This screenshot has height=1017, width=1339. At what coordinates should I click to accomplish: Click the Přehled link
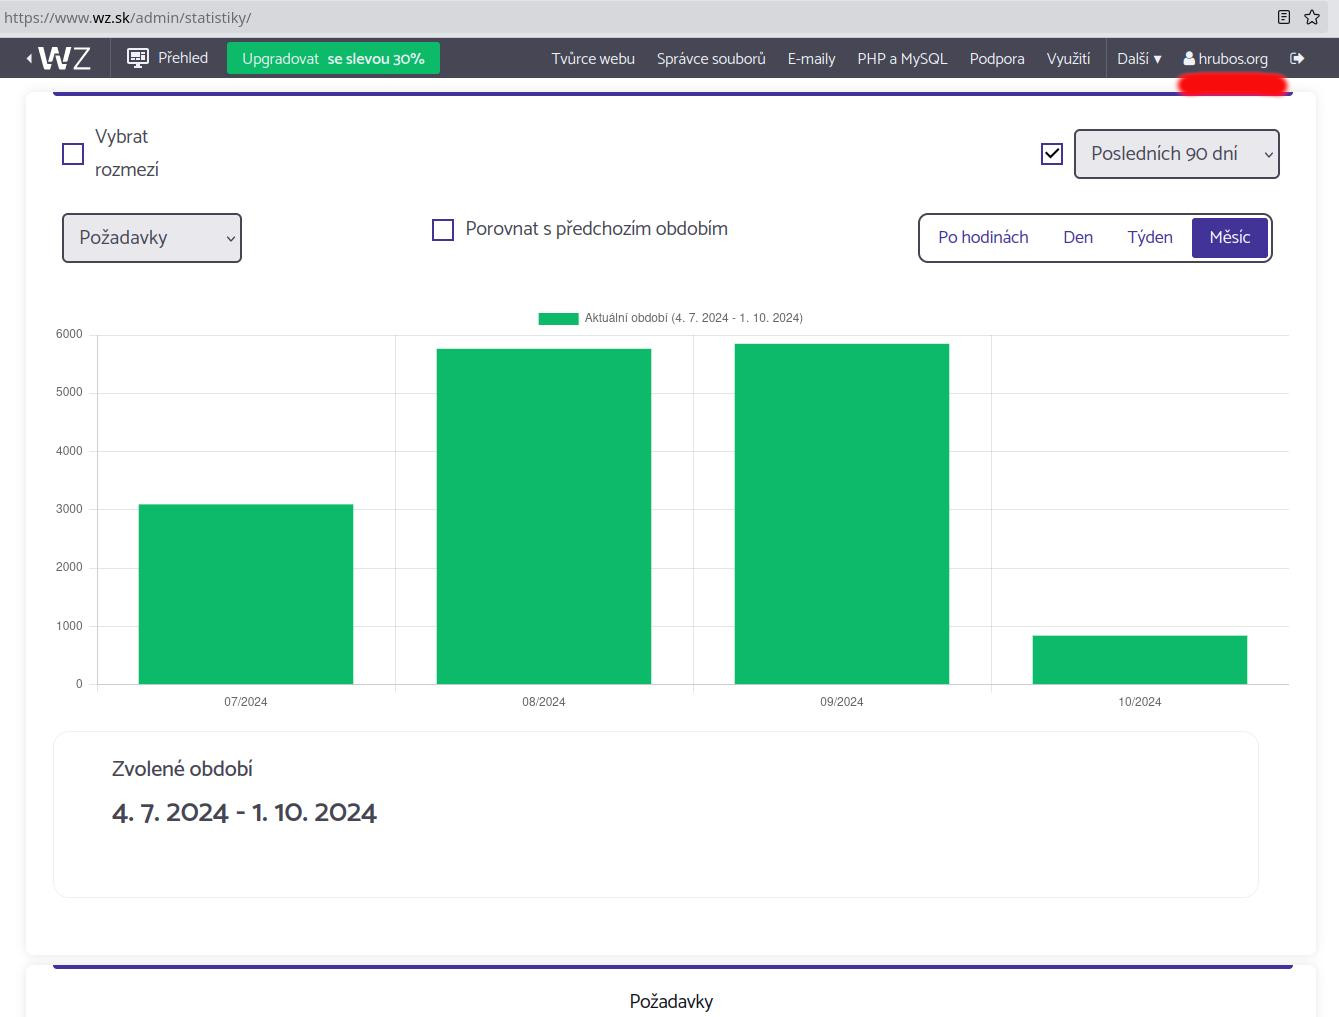(x=183, y=57)
